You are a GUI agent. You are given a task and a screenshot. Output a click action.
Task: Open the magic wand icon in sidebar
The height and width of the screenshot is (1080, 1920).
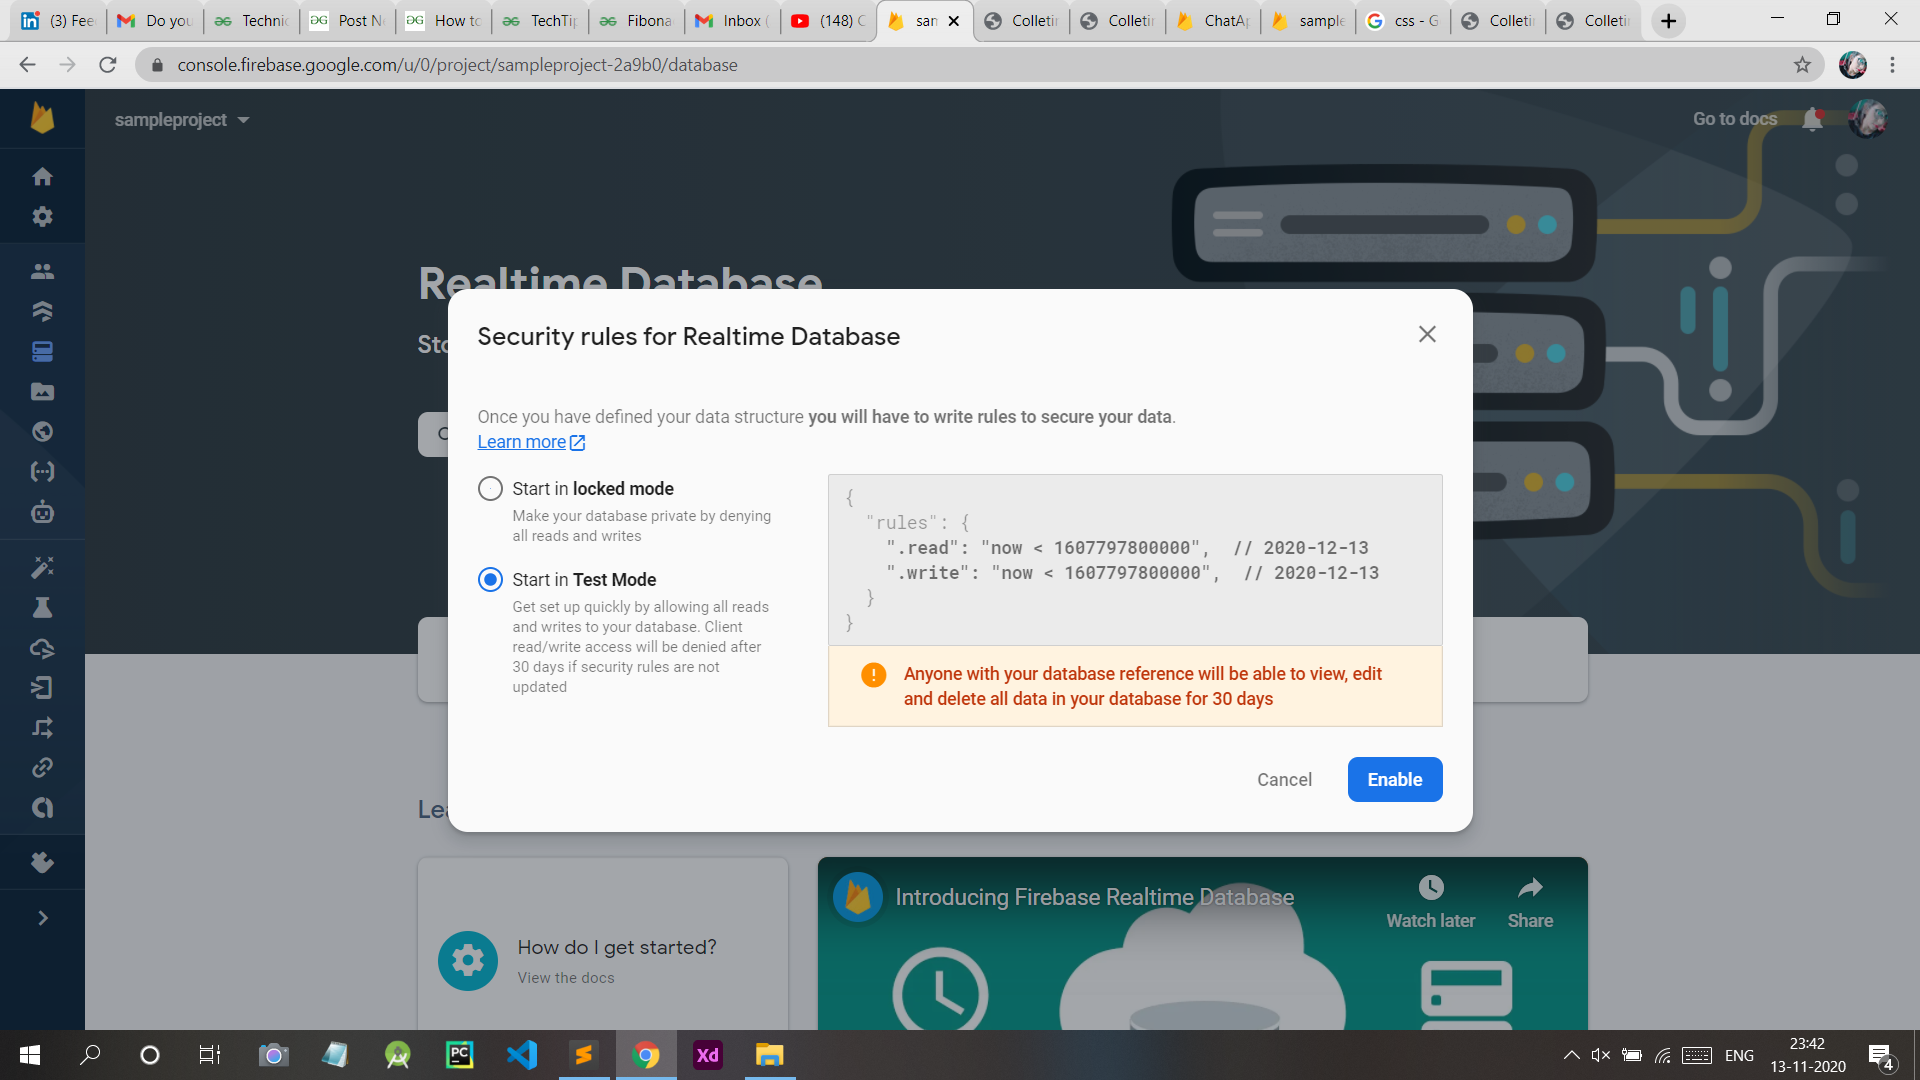[42, 567]
